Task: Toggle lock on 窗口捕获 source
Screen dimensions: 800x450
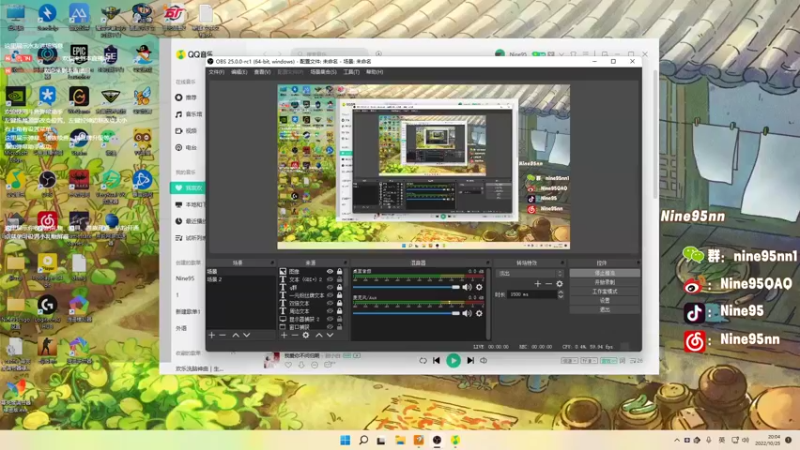Action: (x=339, y=327)
